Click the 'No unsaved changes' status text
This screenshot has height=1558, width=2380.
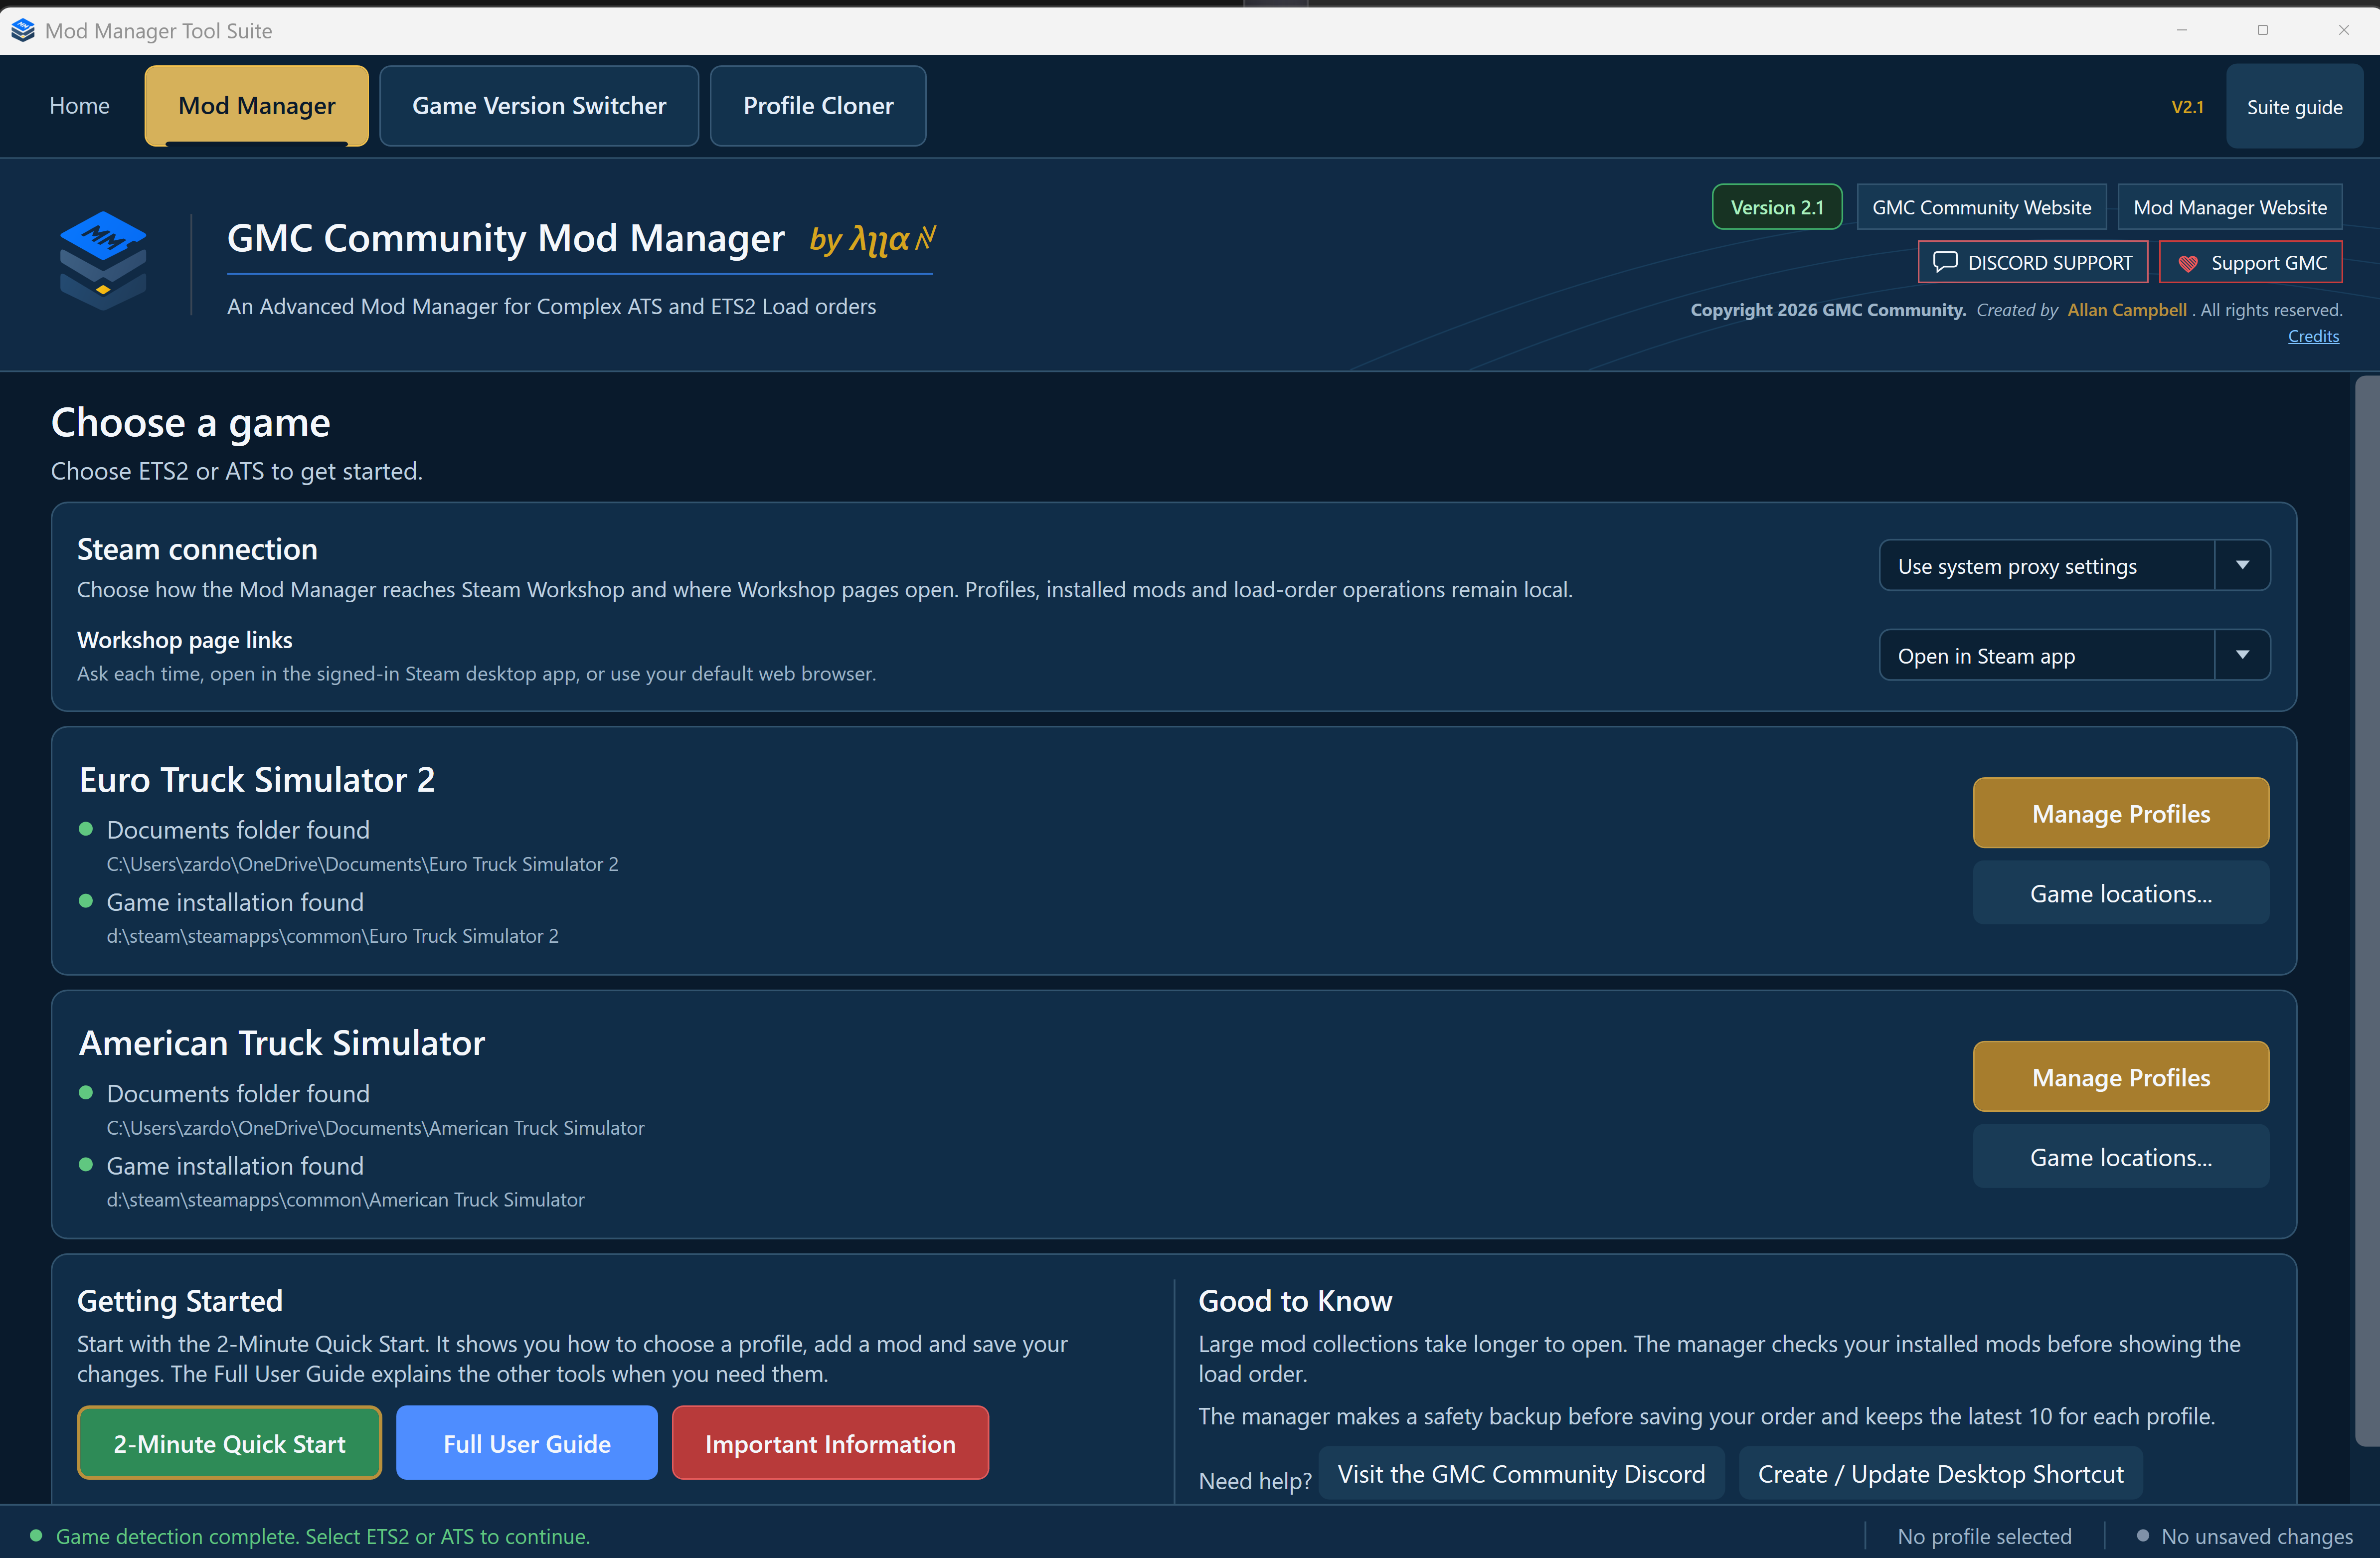[2256, 1536]
